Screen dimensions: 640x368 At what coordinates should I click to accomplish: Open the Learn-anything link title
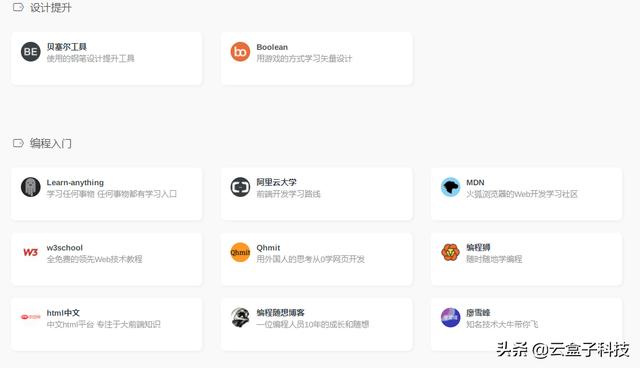coord(75,182)
